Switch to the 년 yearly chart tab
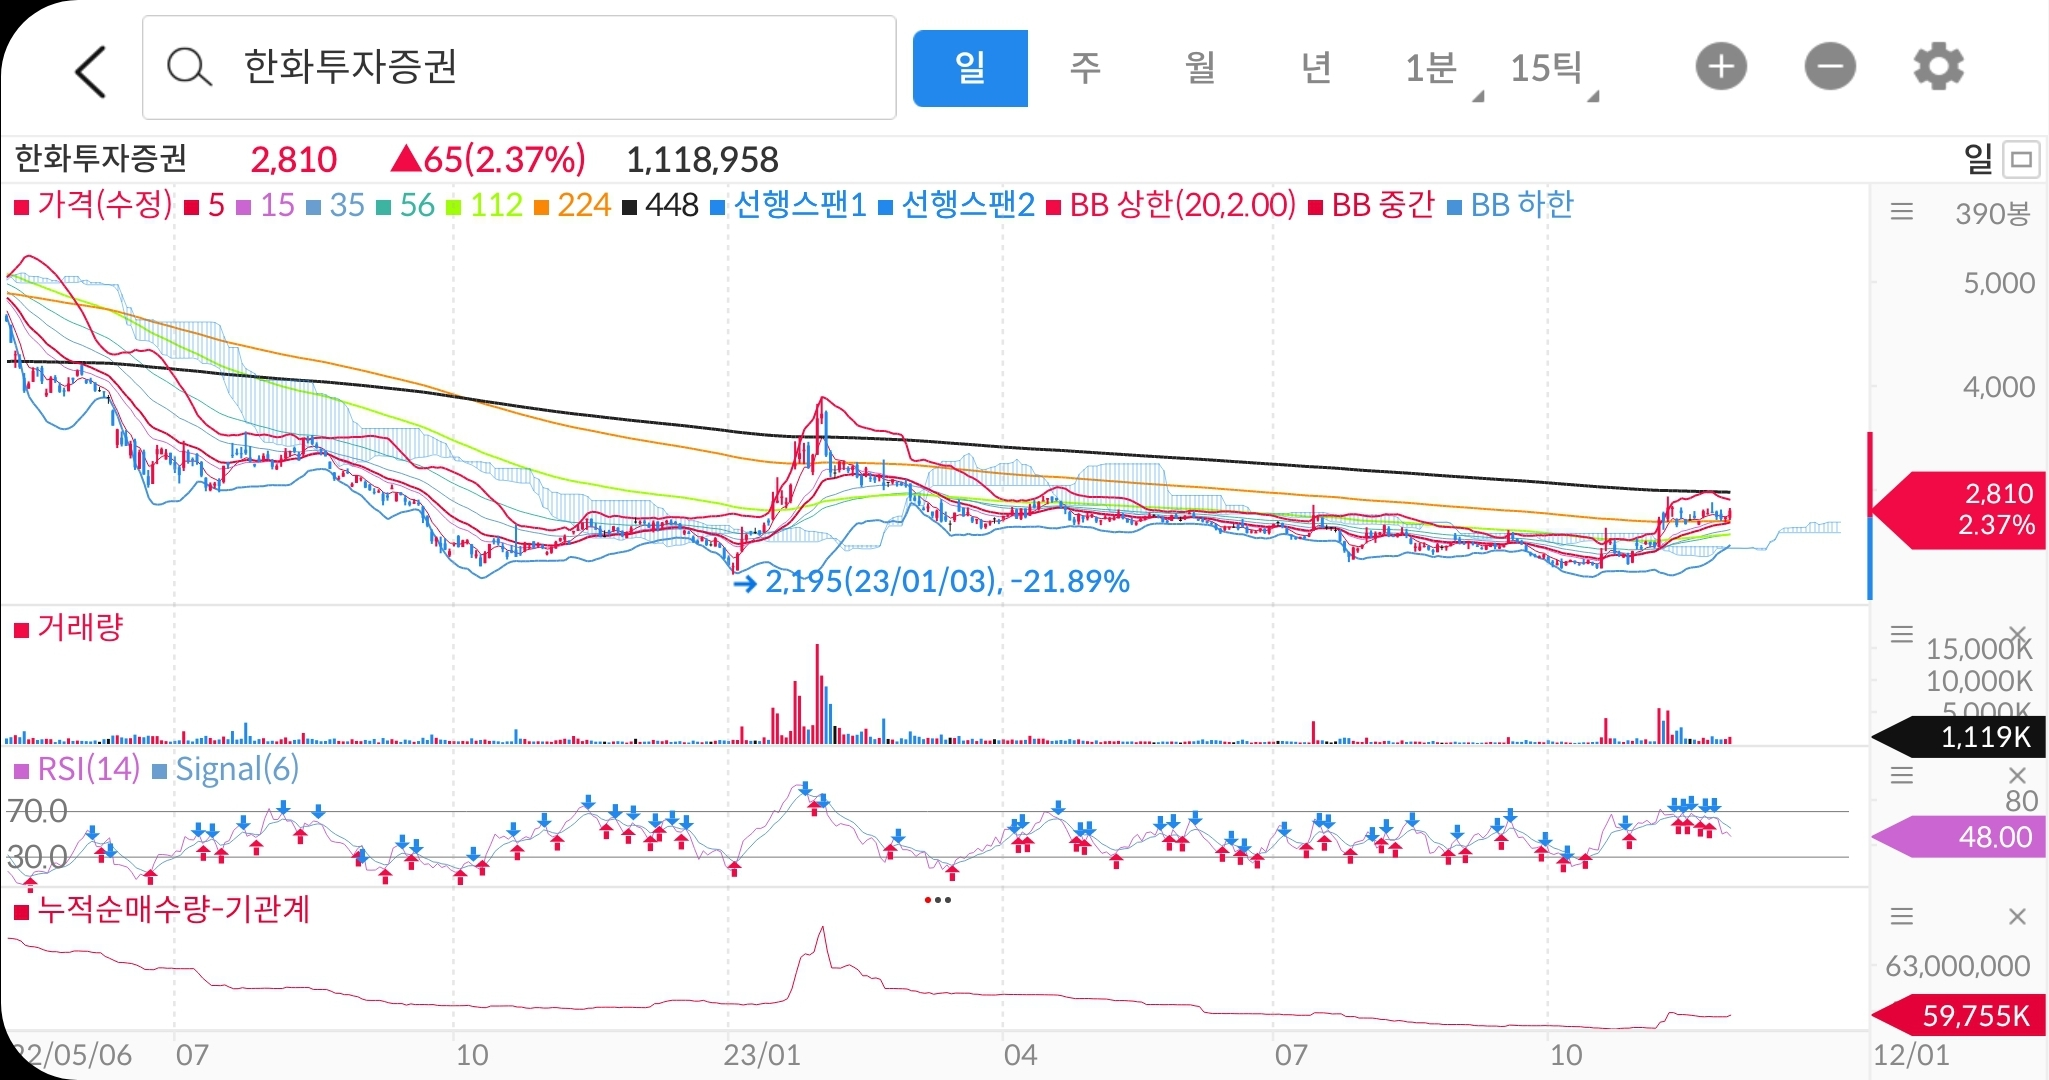The image size is (2049, 1080). pyautogui.click(x=1316, y=68)
